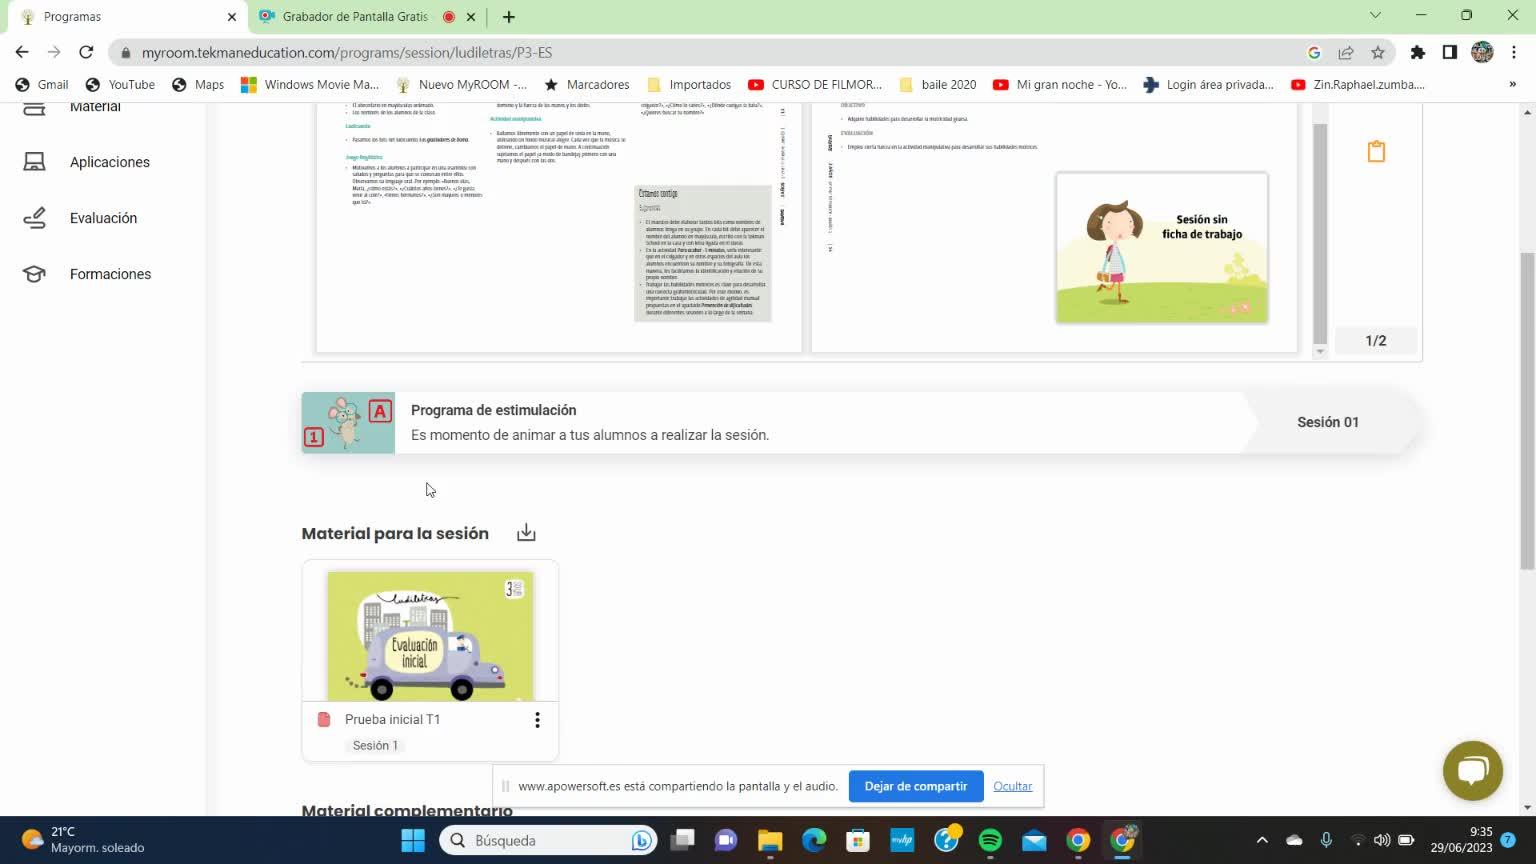Open a new browser tab
This screenshot has width=1536, height=864.
[508, 16]
